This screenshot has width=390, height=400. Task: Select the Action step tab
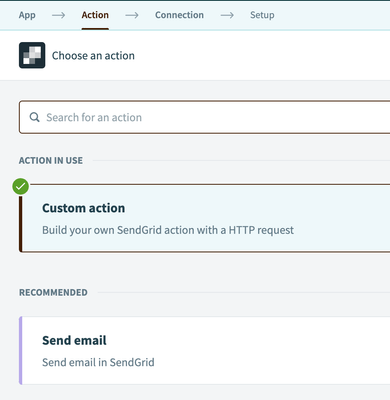95,15
